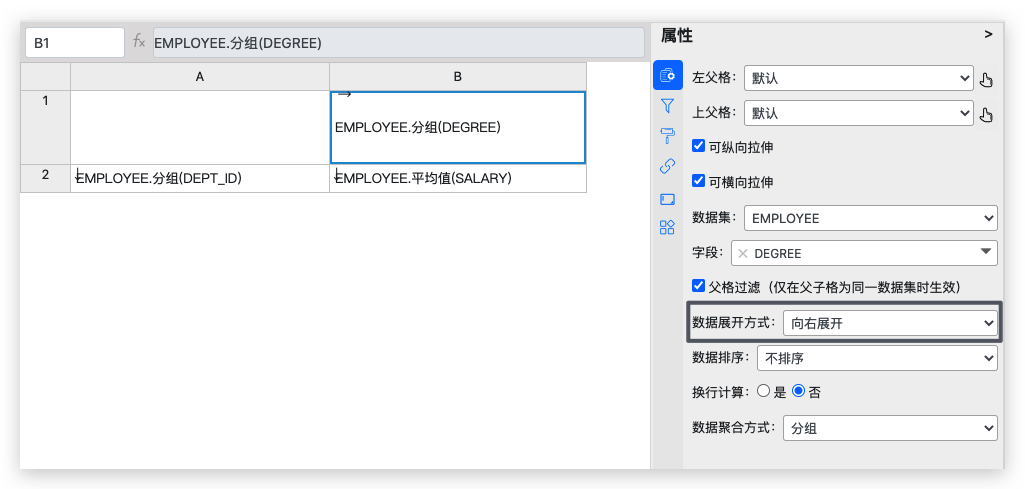Toggle the 父格过滤 checkbox

(x=698, y=286)
